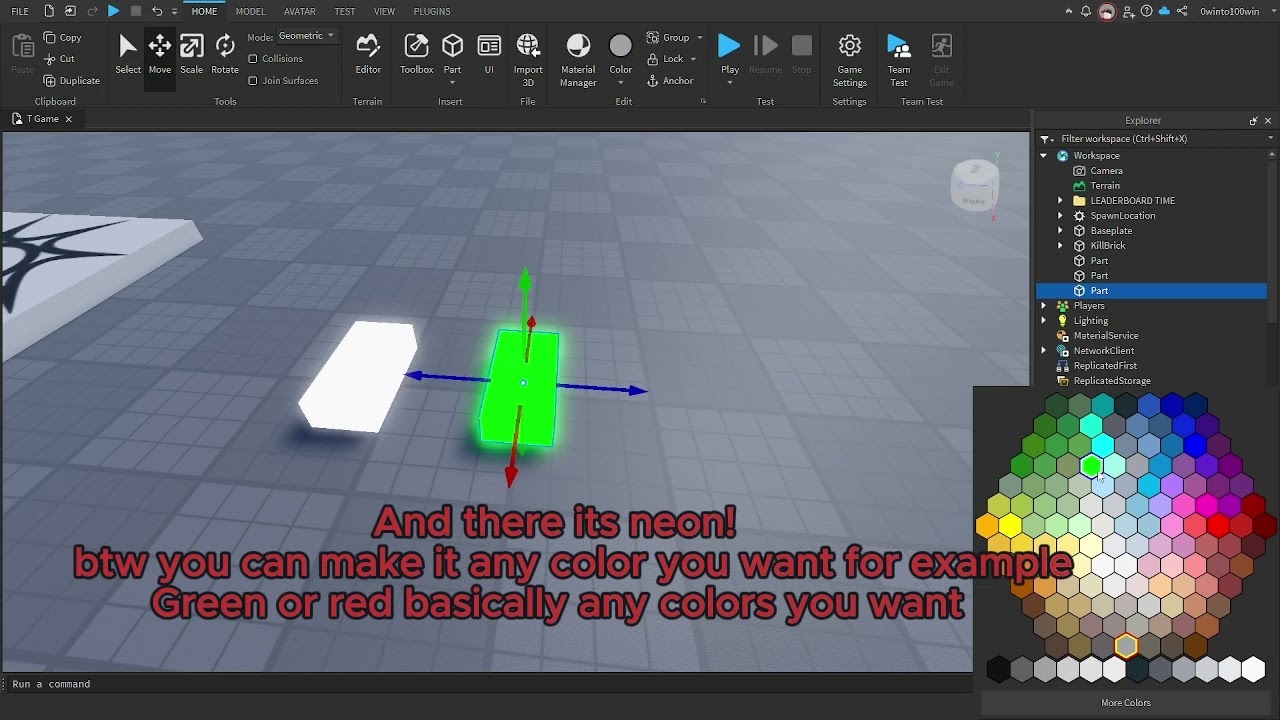
Task: Open the Mode Geometric dropdown
Action: (307, 36)
